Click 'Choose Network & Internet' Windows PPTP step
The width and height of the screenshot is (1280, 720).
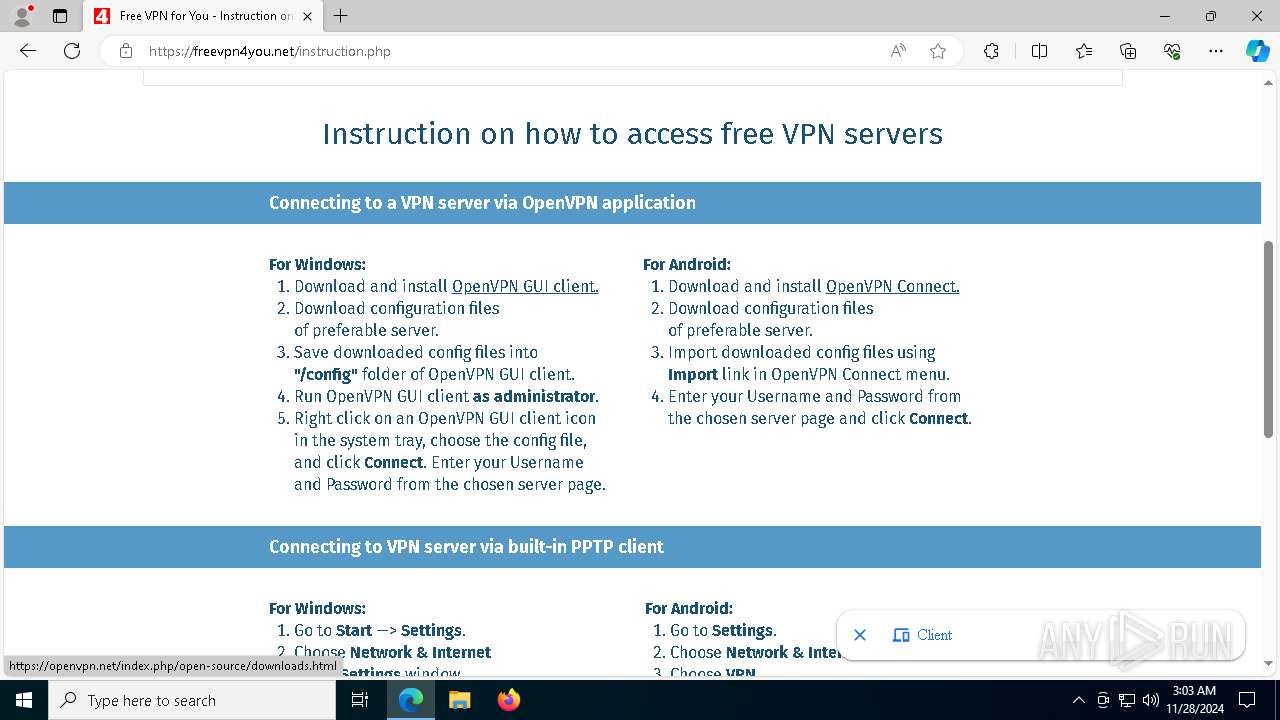click(x=392, y=652)
